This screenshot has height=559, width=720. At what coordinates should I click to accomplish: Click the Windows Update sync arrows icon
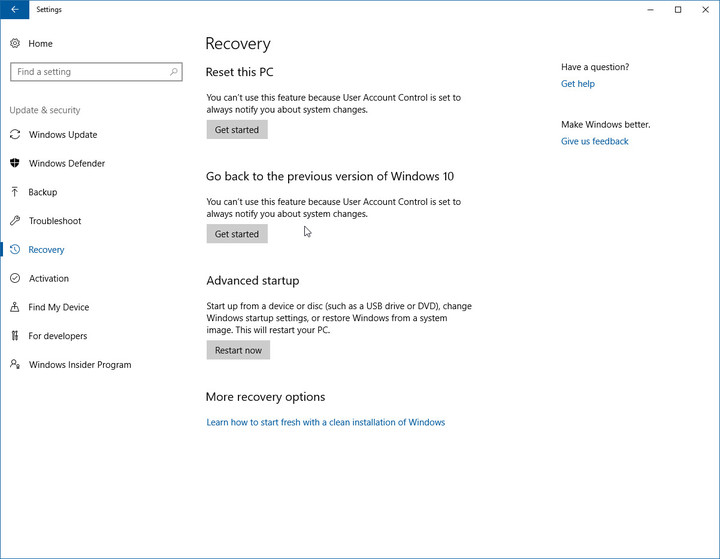tap(15, 134)
